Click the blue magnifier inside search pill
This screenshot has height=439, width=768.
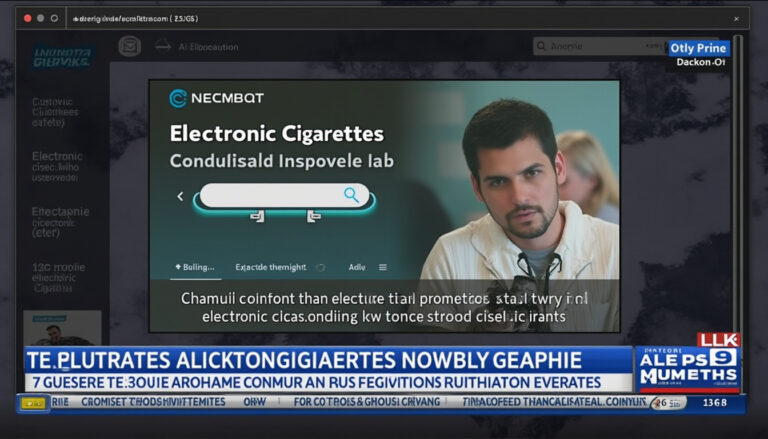(351, 195)
